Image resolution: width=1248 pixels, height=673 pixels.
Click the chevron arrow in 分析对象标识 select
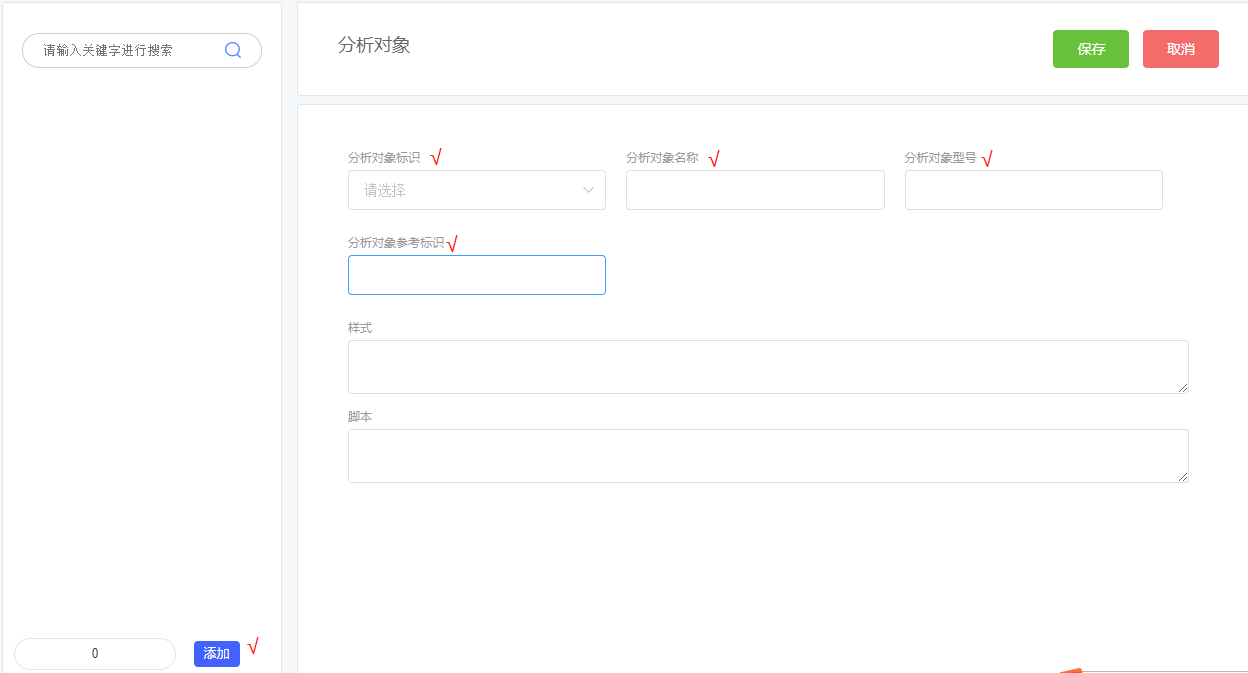pos(589,190)
